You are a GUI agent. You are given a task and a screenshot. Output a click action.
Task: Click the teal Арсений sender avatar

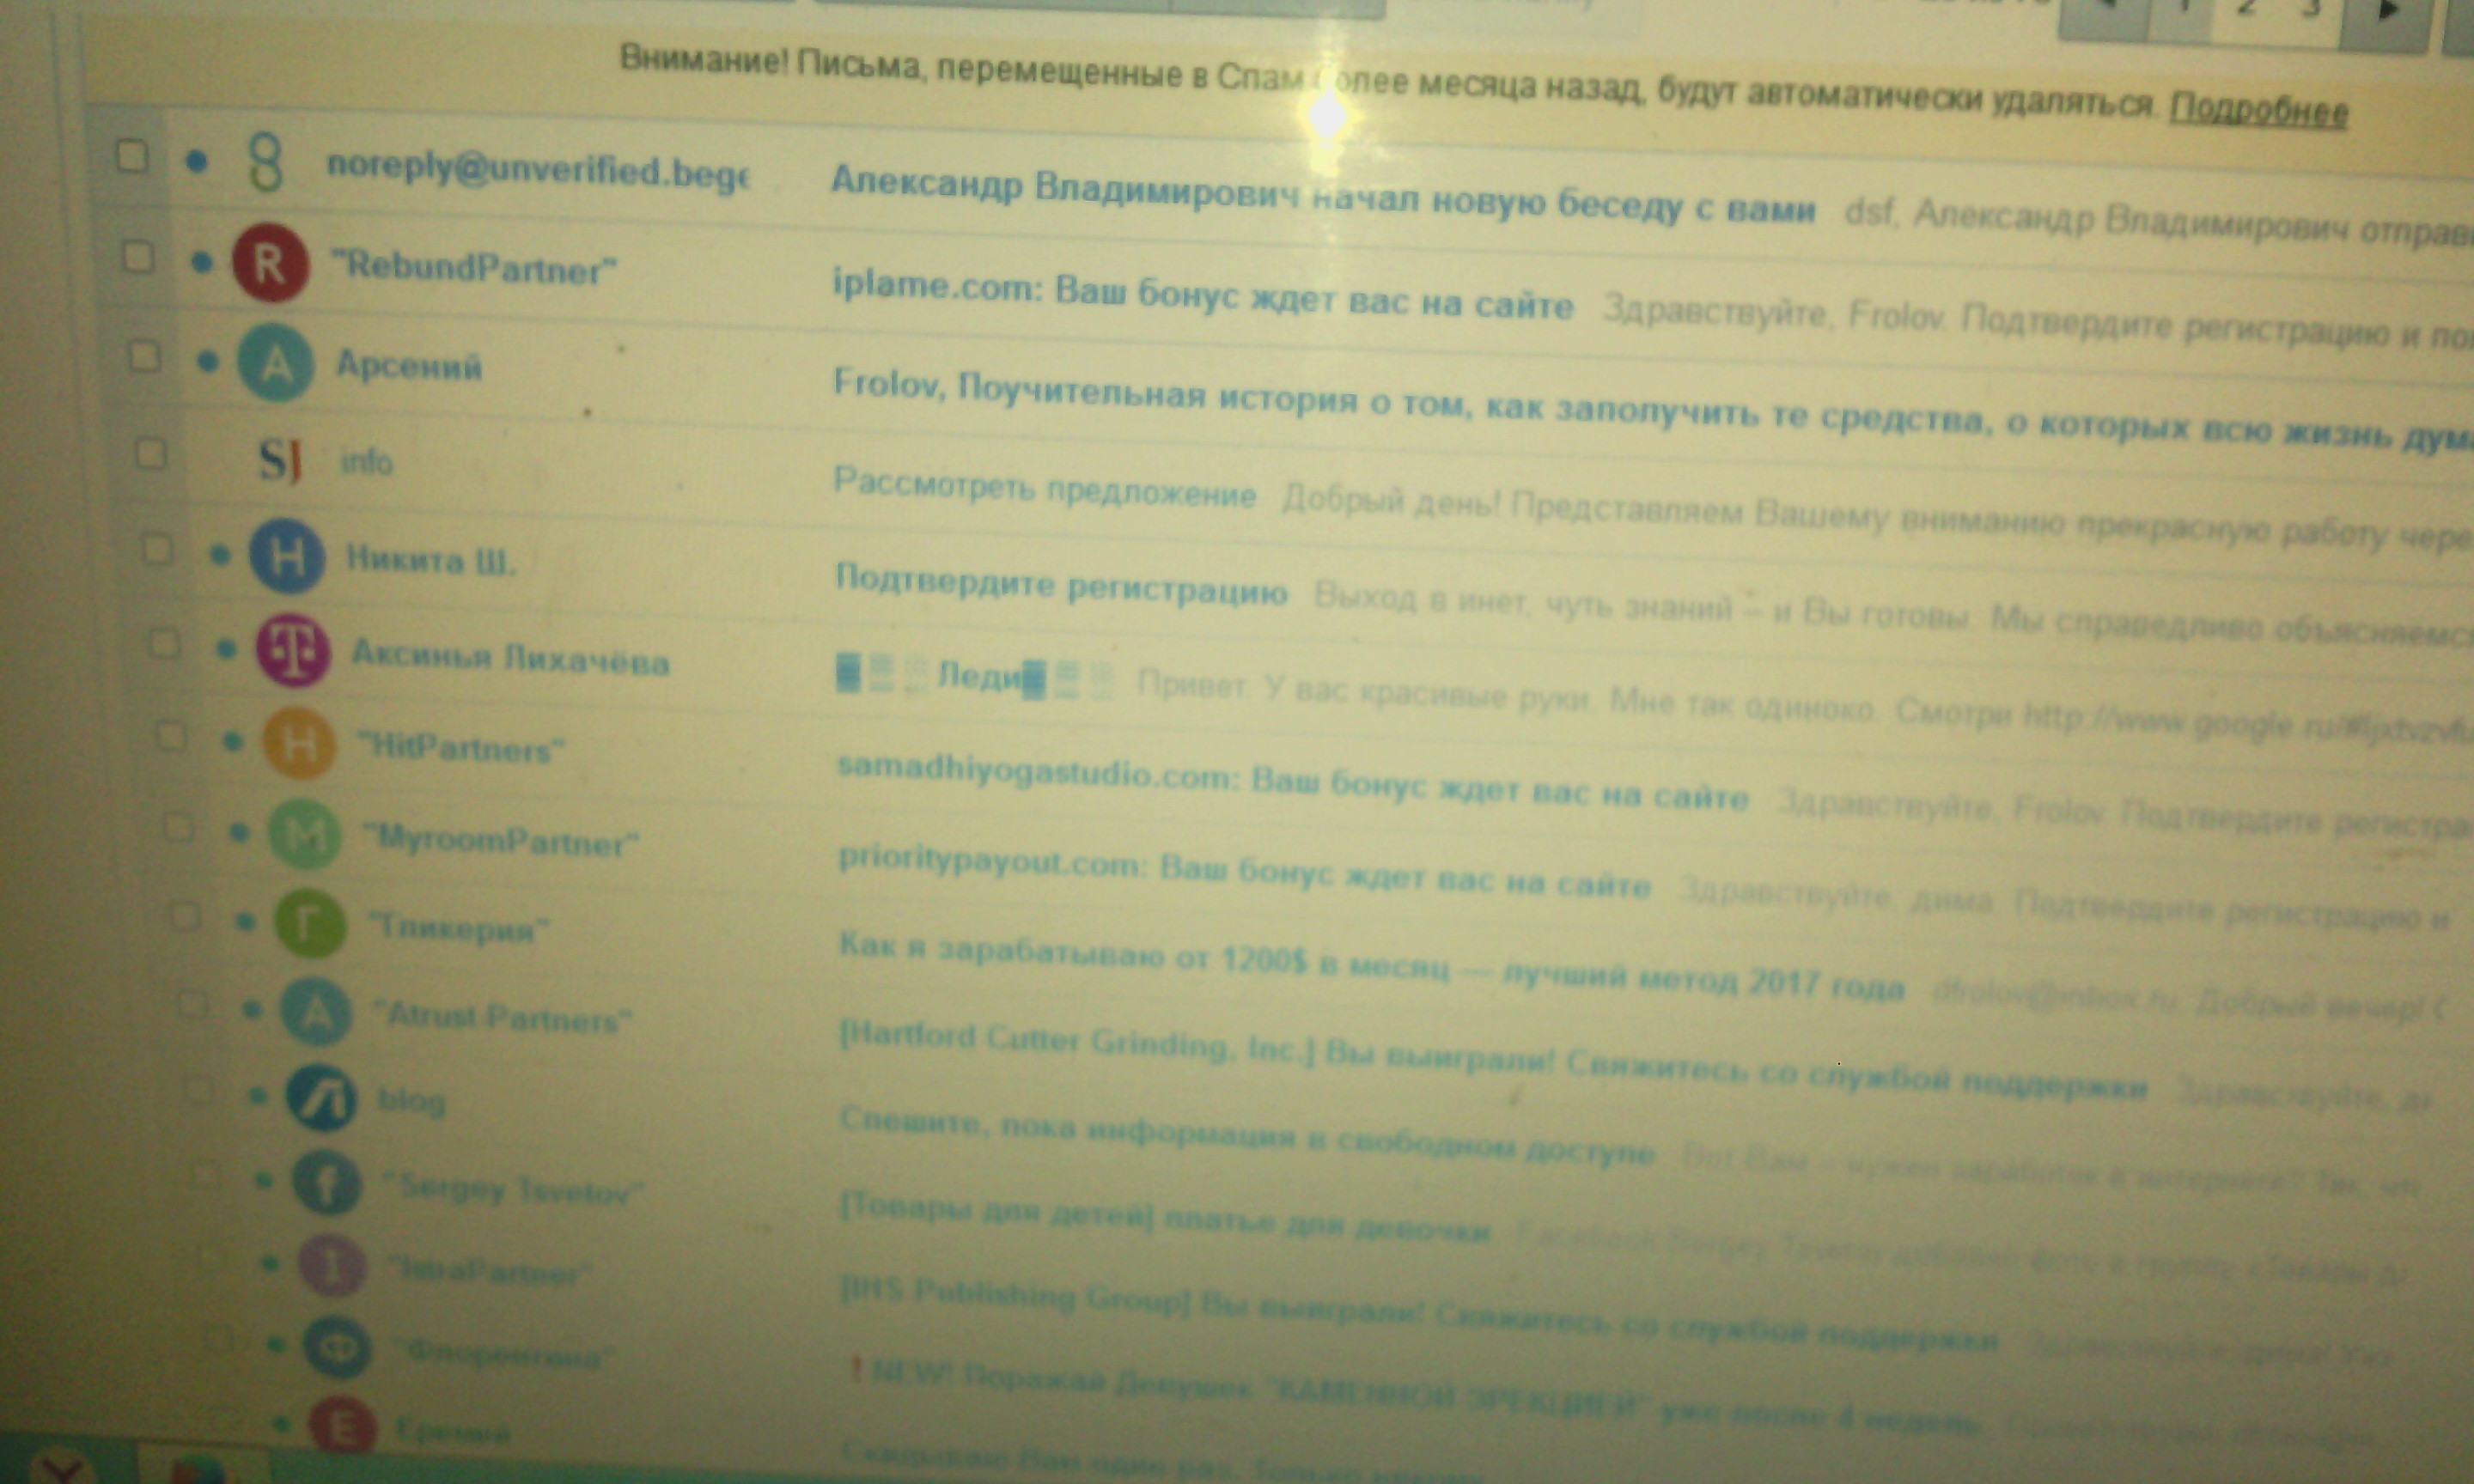click(275, 363)
